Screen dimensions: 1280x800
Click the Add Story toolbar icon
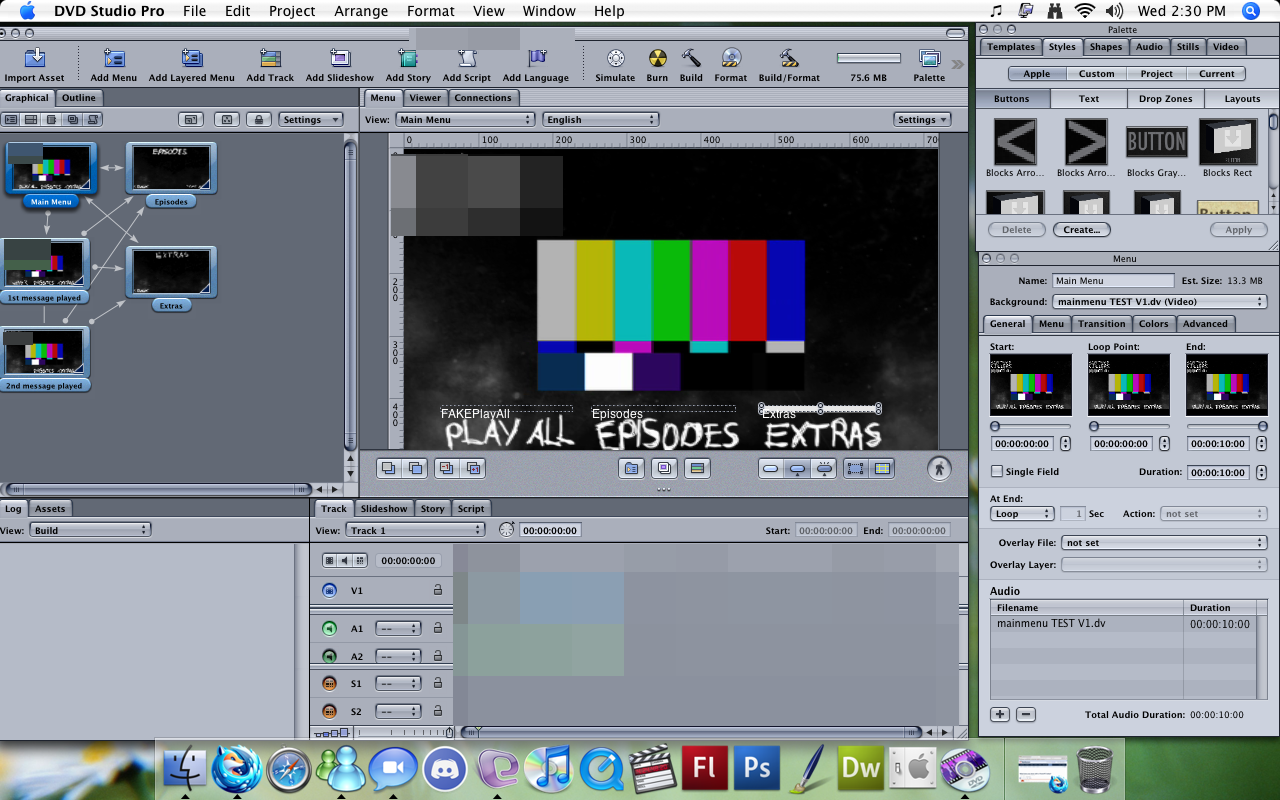click(408, 58)
